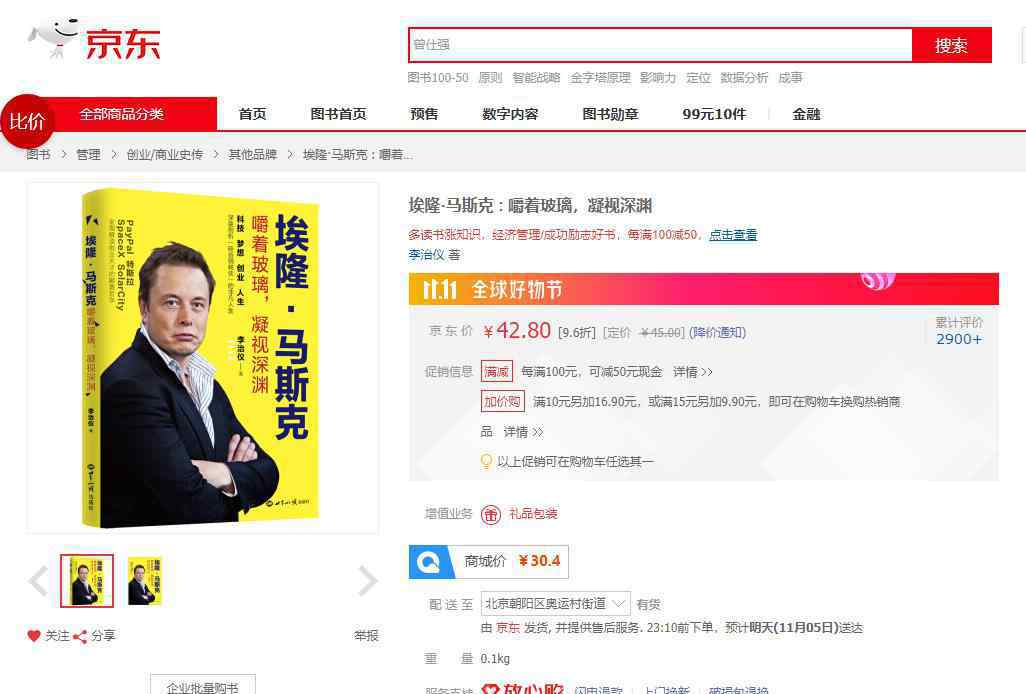Expand 加价购 promotion 详情 details

click(x=523, y=432)
